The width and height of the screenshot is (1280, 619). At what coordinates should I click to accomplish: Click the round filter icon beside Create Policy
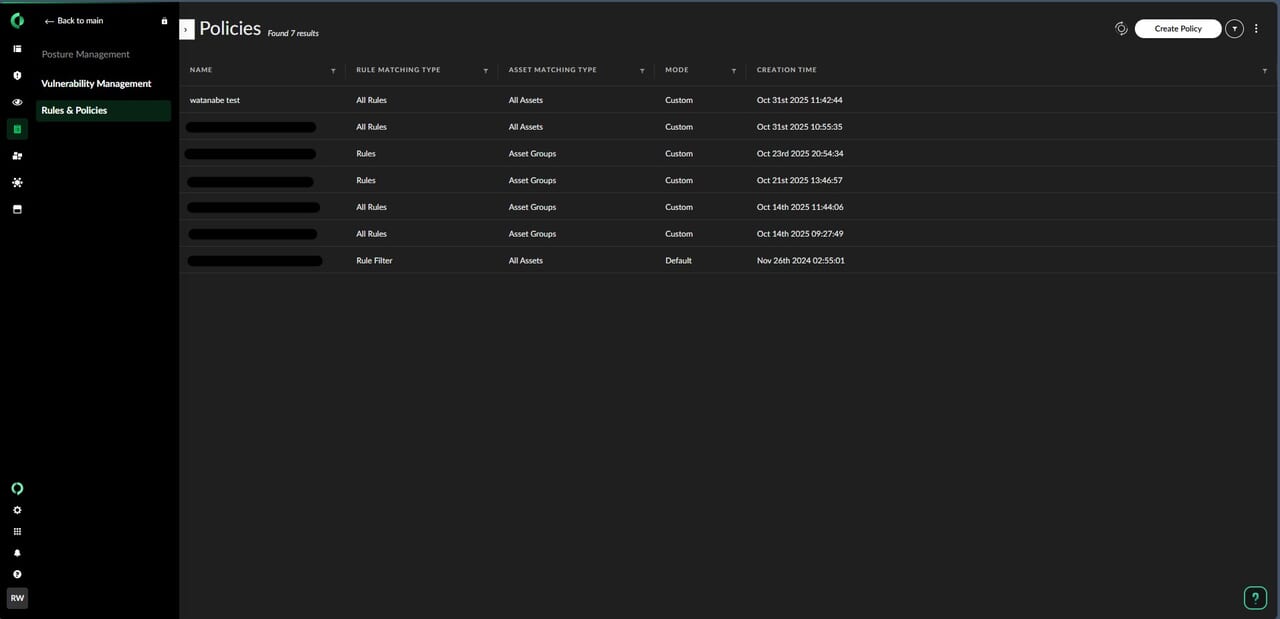pos(1235,29)
